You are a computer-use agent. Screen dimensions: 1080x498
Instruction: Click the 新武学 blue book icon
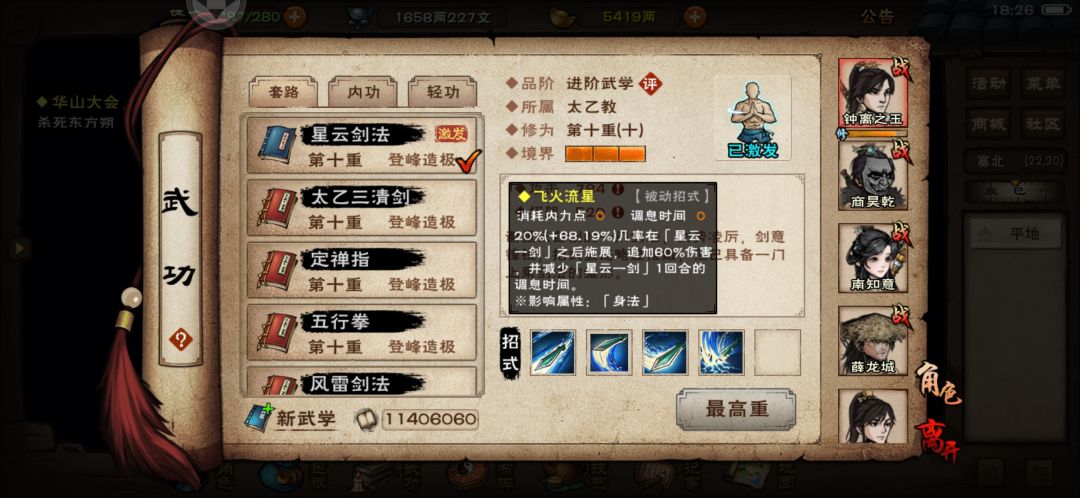click(259, 418)
